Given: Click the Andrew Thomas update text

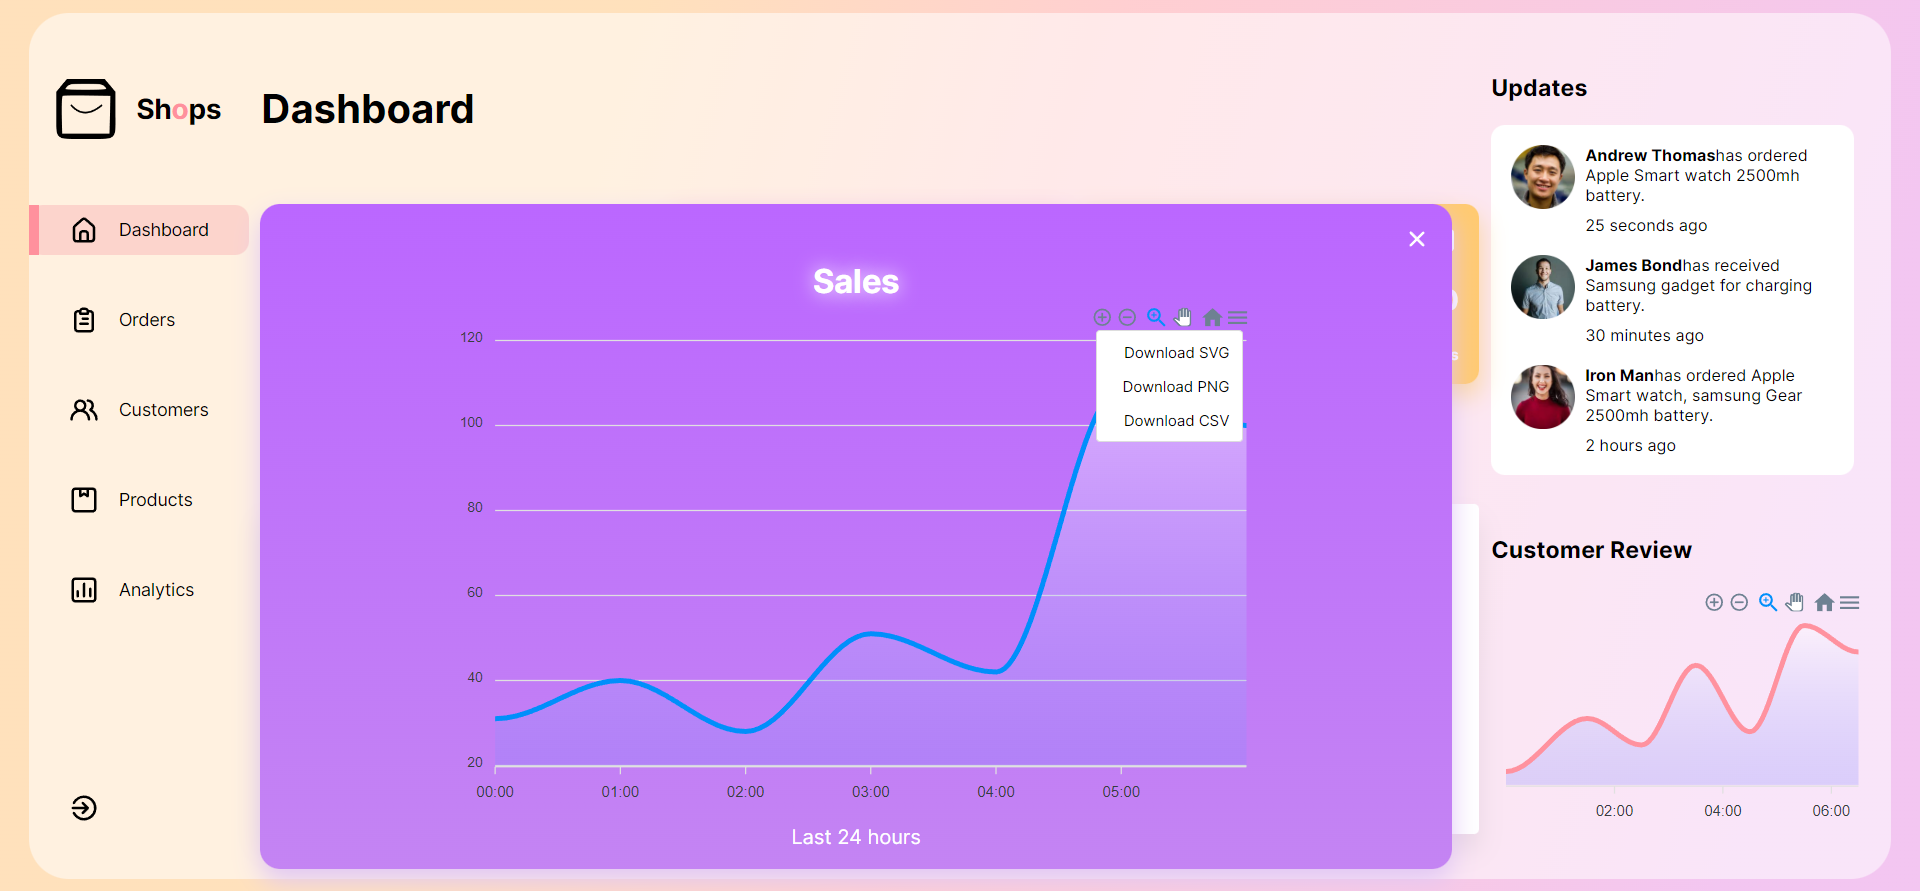Looking at the screenshot, I should 1696,176.
